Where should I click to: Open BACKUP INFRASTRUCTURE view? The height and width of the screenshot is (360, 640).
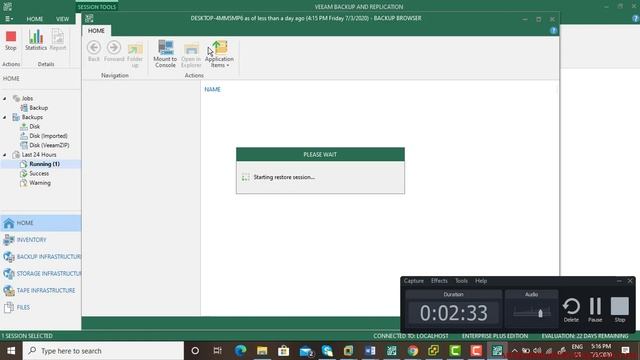[40, 256]
